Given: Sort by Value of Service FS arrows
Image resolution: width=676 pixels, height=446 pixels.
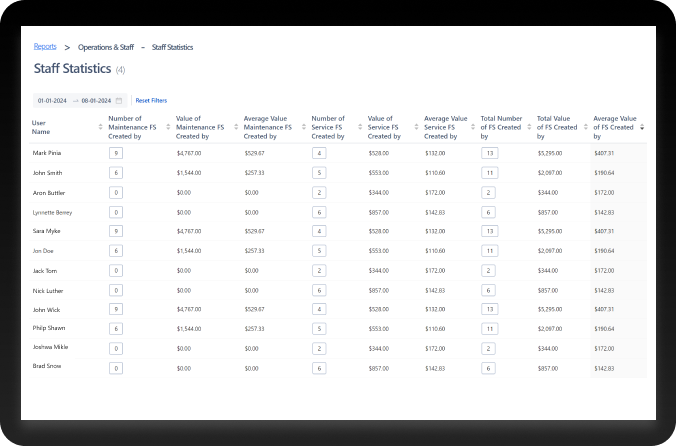Looking at the screenshot, I should [x=416, y=127].
